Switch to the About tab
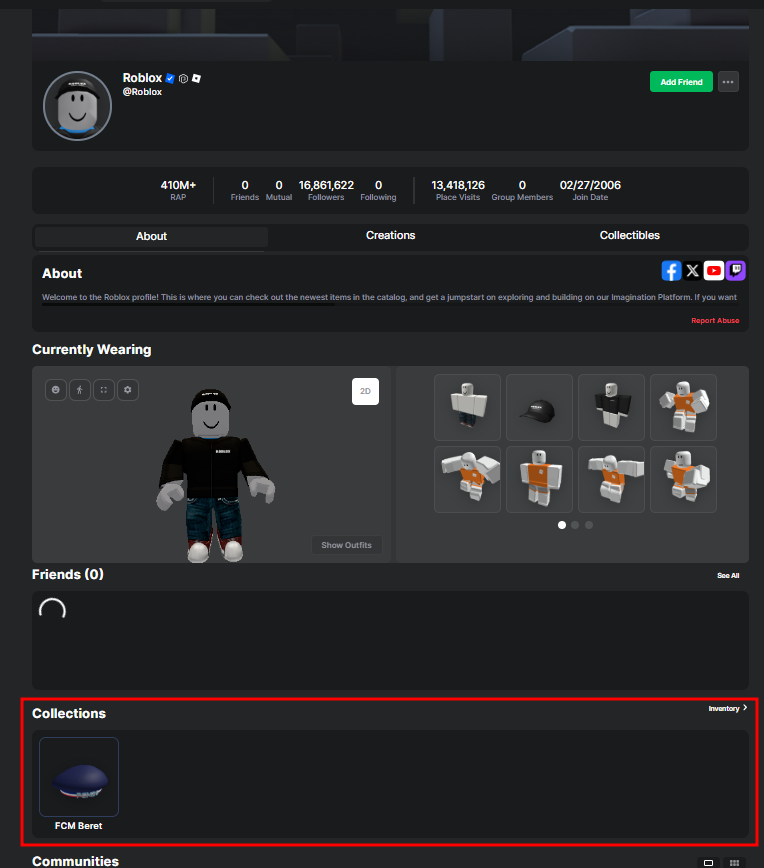 coord(151,236)
